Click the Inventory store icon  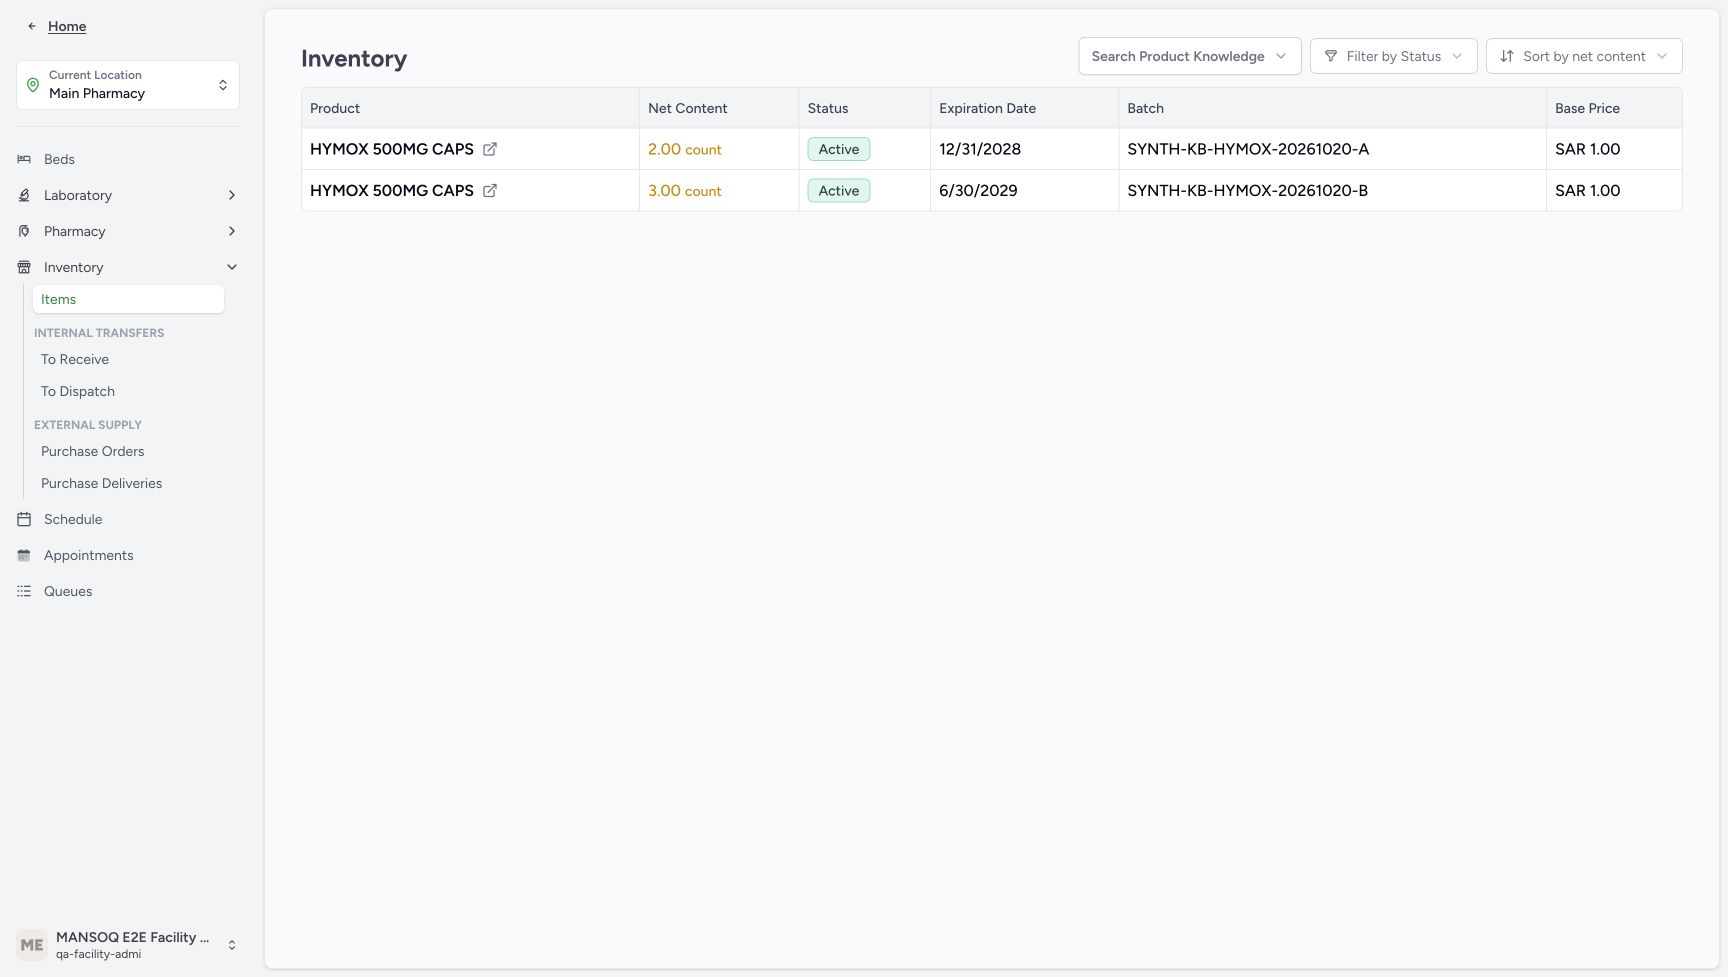[24, 267]
